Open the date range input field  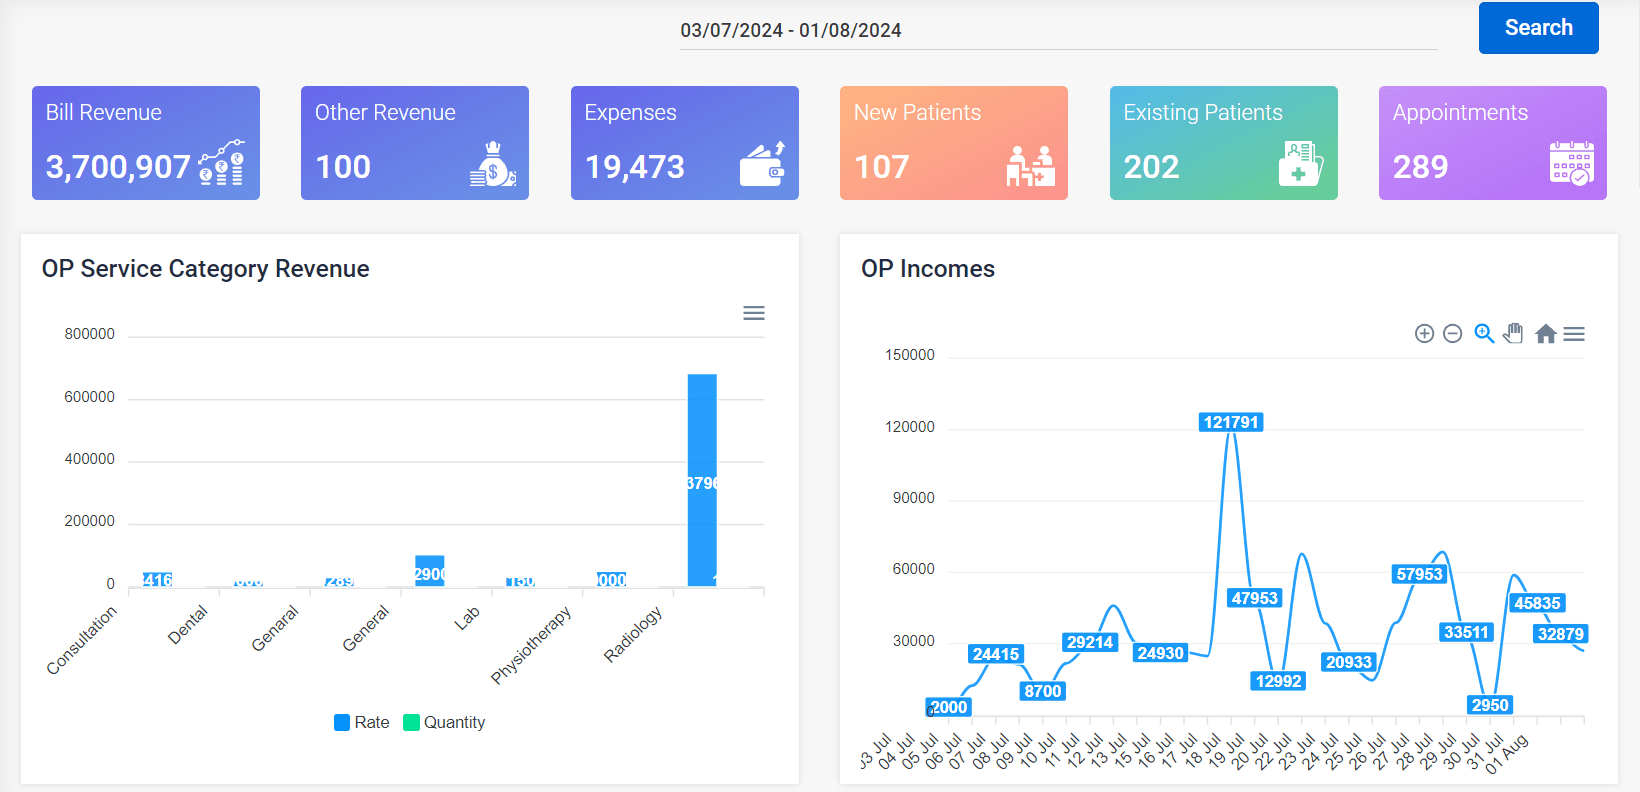pos(1058,30)
